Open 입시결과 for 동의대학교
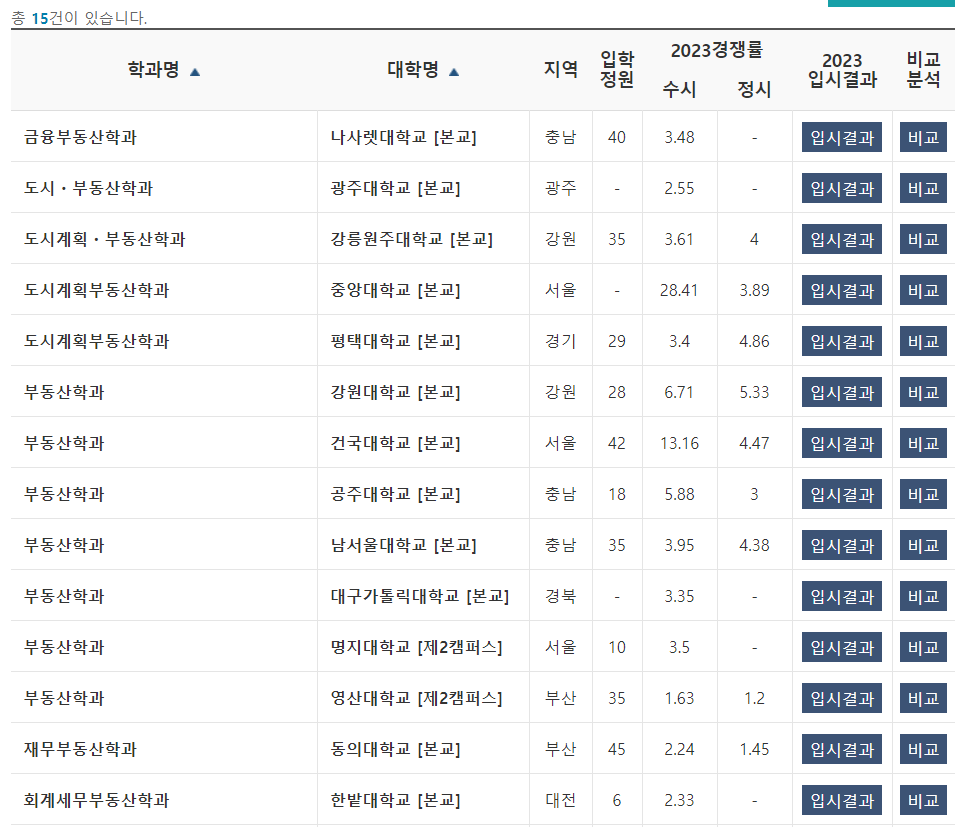Image resolution: width=972 pixels, height=827 pixels. pyautogui.click(x=842, y=749)
